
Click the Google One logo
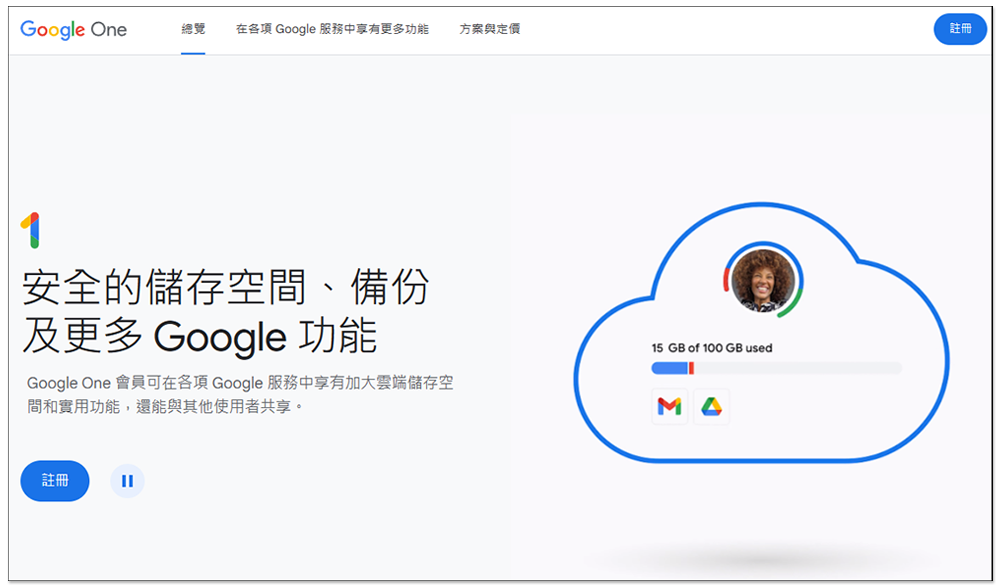coord(73,29)
